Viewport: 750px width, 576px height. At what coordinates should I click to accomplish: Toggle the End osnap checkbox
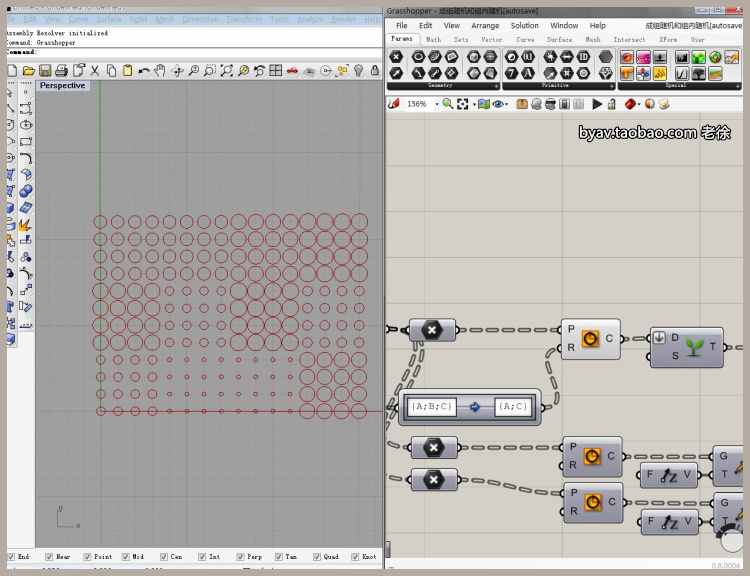click(x=11, y=557)
